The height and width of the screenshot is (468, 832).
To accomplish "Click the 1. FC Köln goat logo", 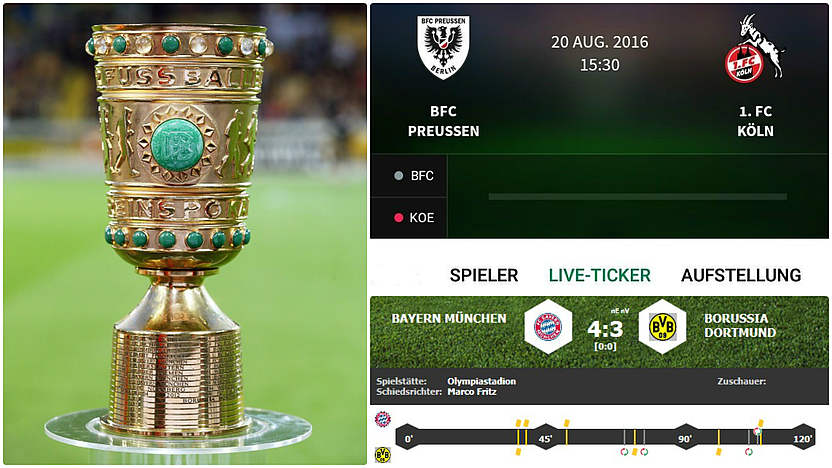I will (x=755, y=48).
